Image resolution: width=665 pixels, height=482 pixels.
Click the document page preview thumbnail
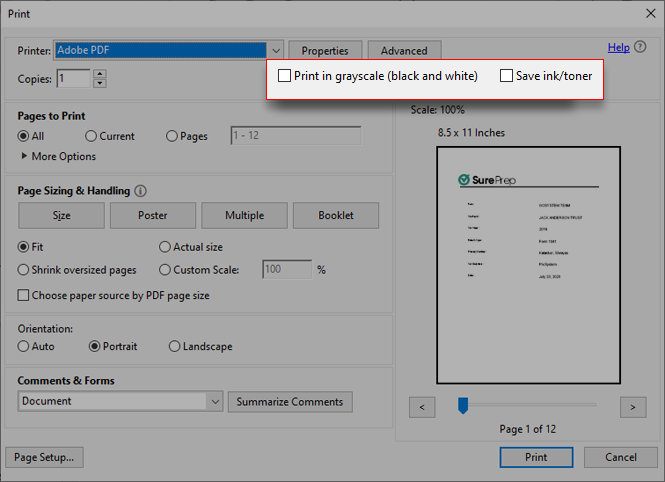pyautogui.click(x=528, y=265)
